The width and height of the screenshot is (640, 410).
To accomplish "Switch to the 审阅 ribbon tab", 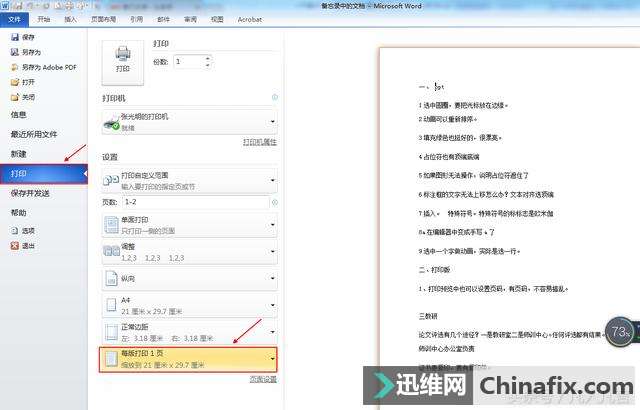I will point(190,19).
